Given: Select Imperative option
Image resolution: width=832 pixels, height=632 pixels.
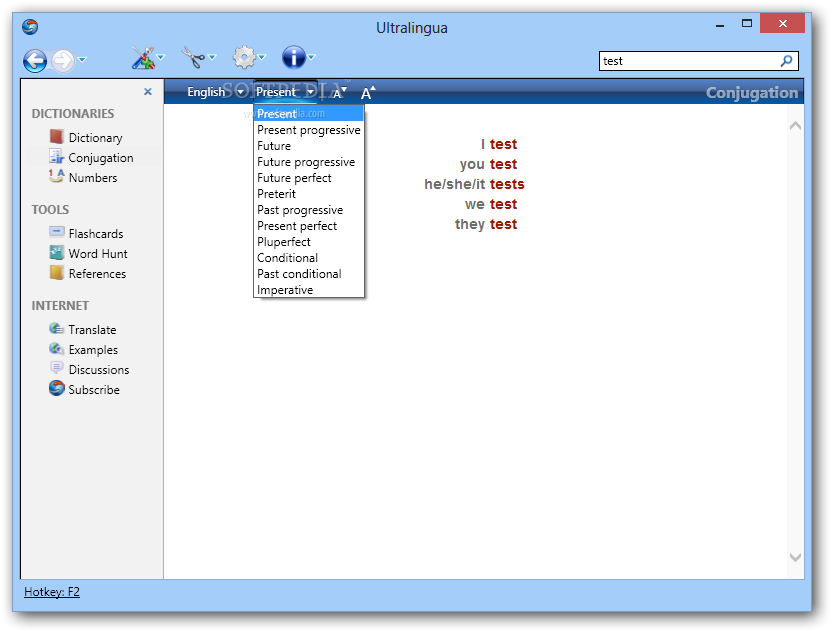Looking at the screenshot, I should coord(309,290).
